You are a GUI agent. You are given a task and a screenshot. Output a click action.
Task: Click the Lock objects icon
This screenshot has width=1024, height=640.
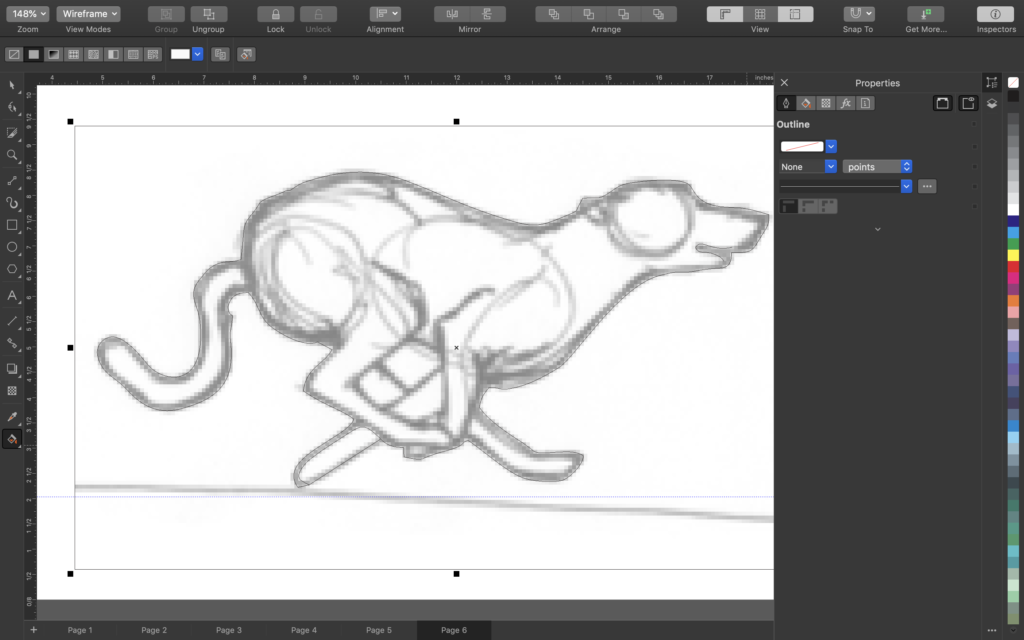coord(275,14)
